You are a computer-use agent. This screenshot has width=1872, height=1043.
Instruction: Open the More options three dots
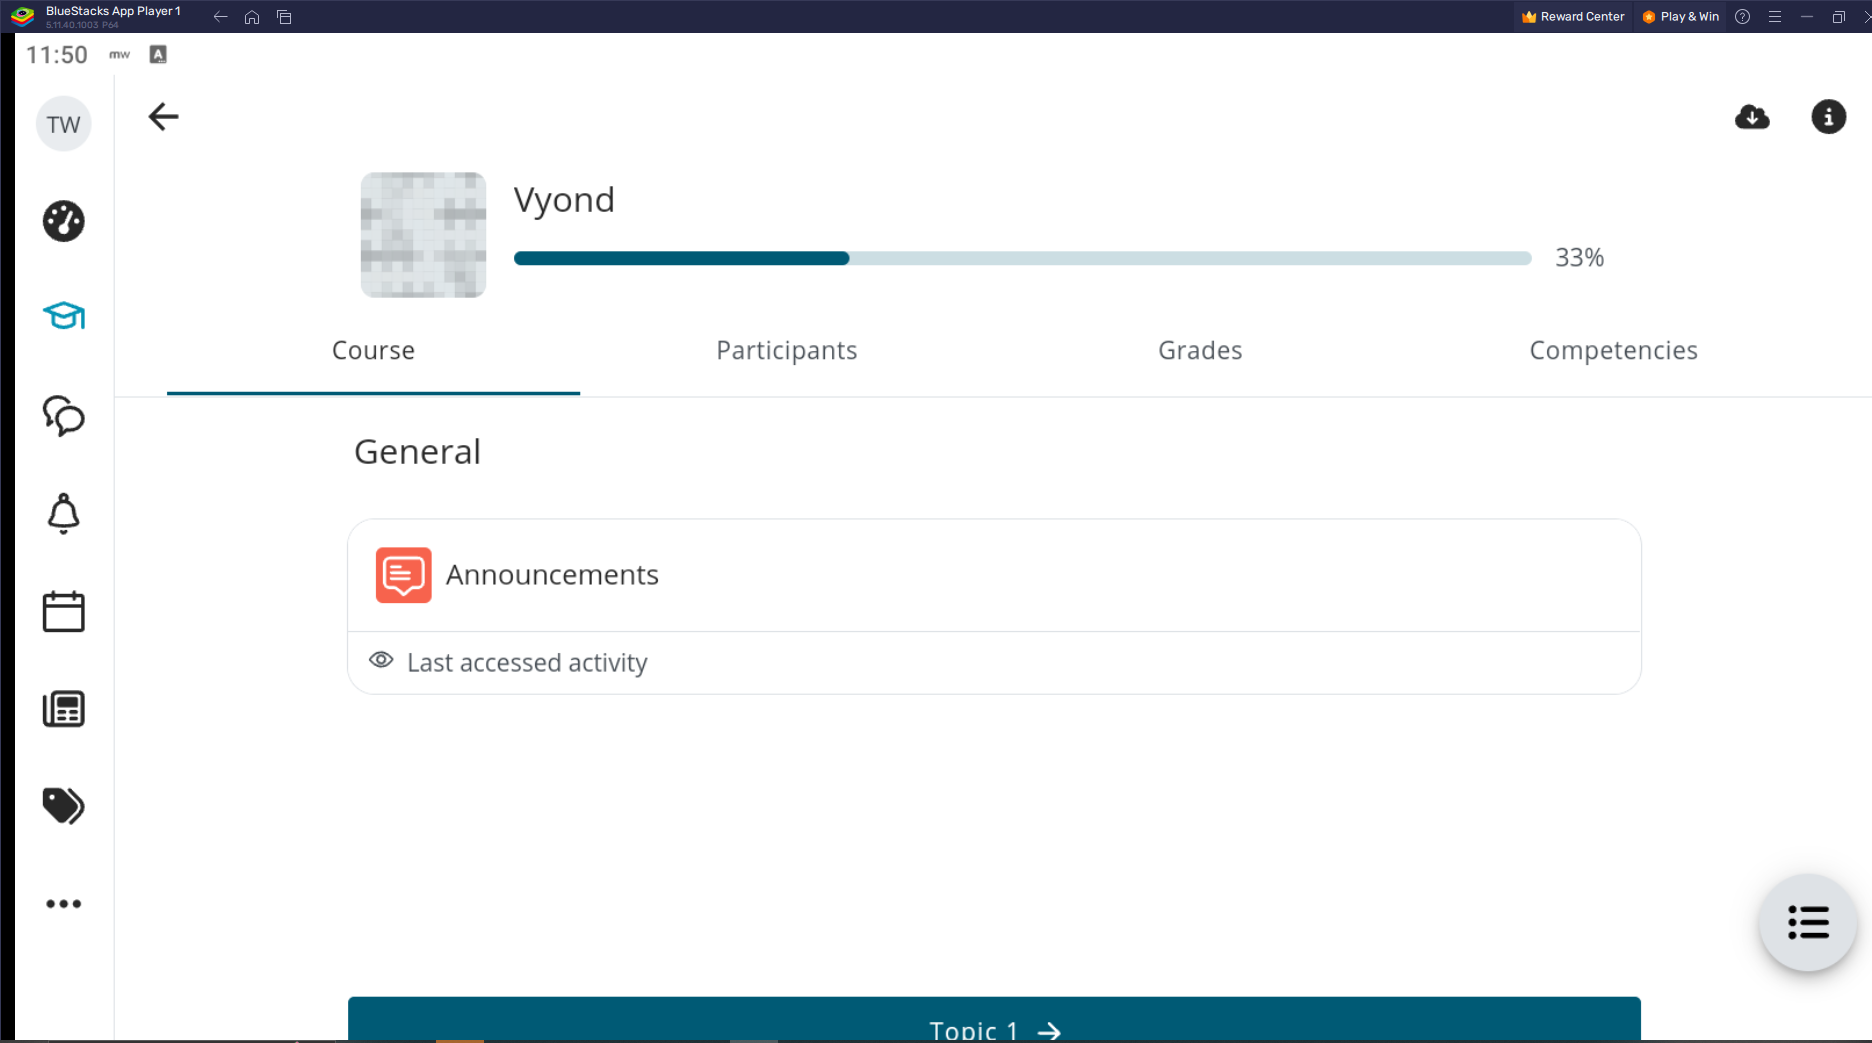click(x=63, y=904)
